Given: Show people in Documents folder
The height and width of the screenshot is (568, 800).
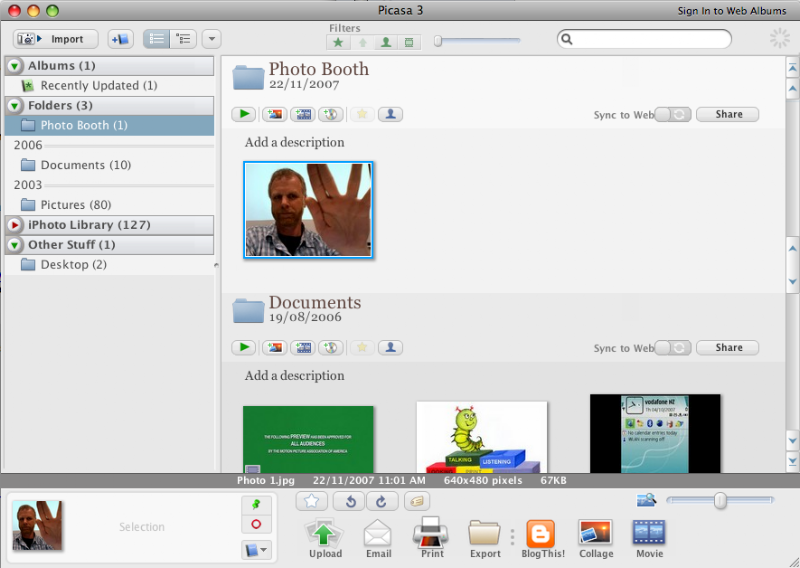Looking at the screenshot, I should (390, 348).
